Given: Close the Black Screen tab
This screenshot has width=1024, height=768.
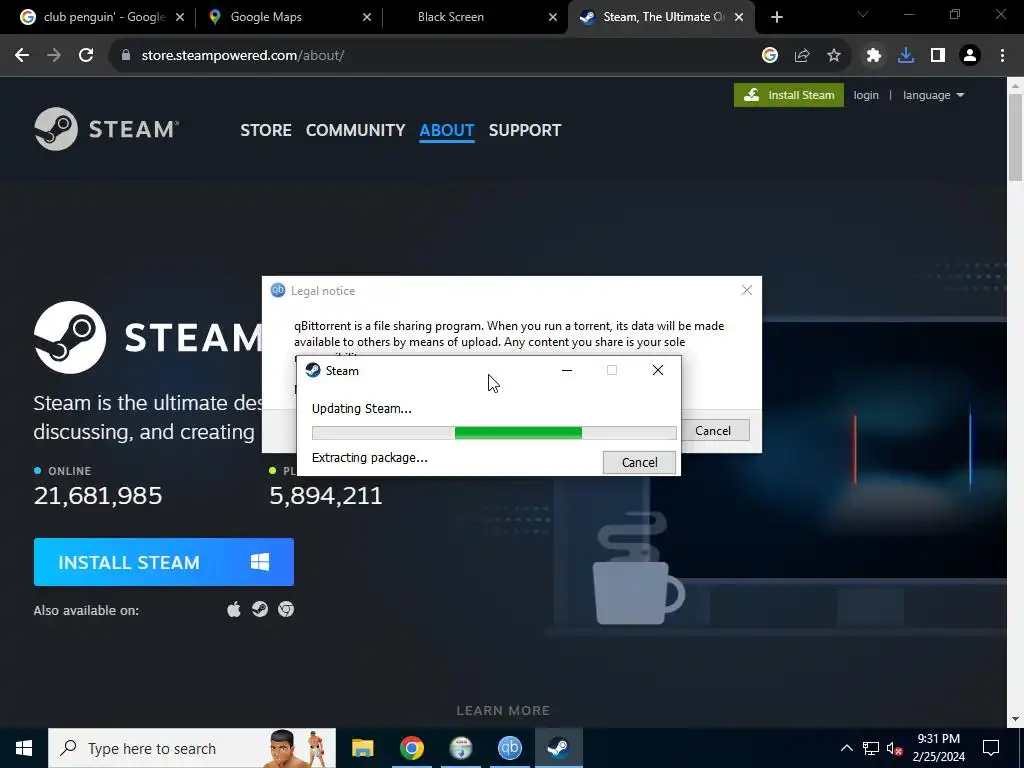Looking at the screenshot, I should [x=553, y=17].
